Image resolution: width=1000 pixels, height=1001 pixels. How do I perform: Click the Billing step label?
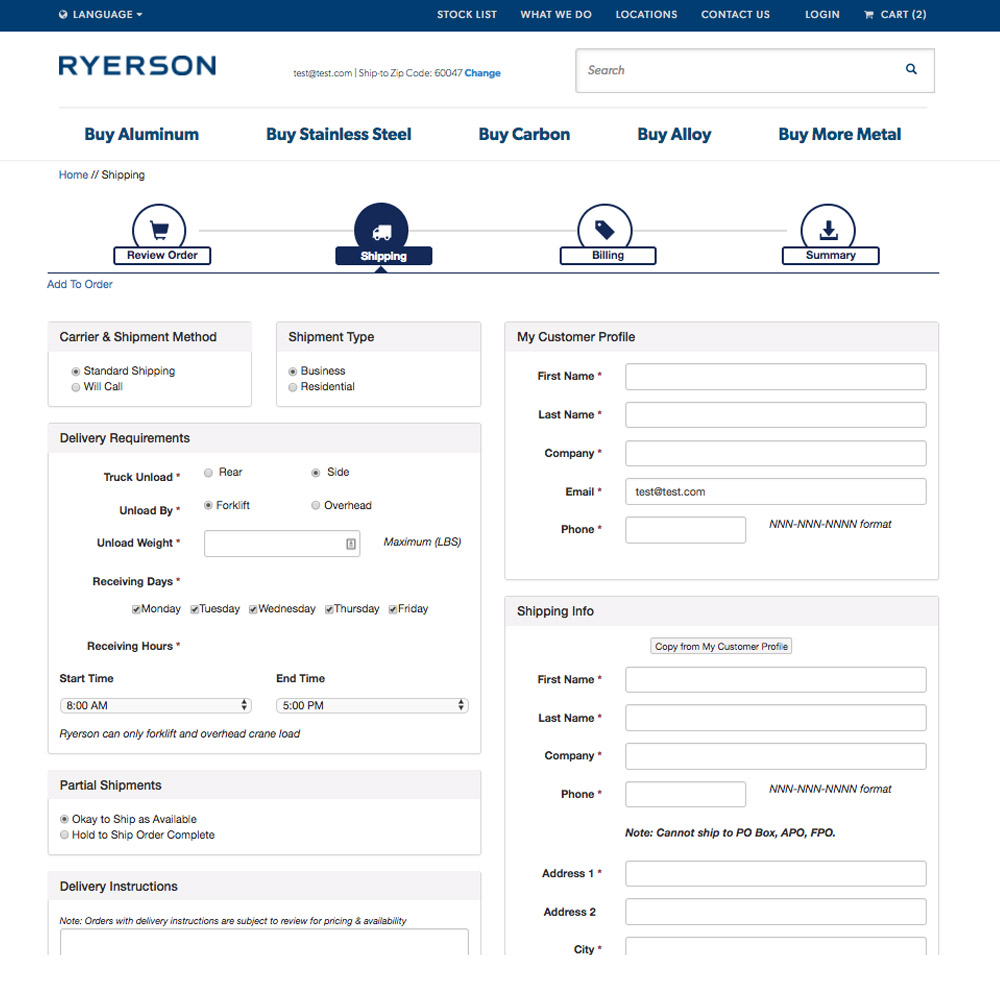608,255
